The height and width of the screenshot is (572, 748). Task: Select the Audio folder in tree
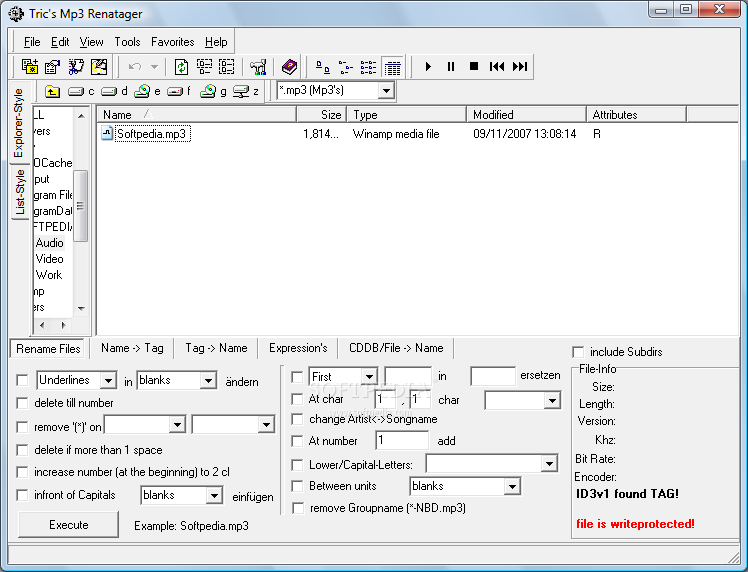tap(50, 243)
